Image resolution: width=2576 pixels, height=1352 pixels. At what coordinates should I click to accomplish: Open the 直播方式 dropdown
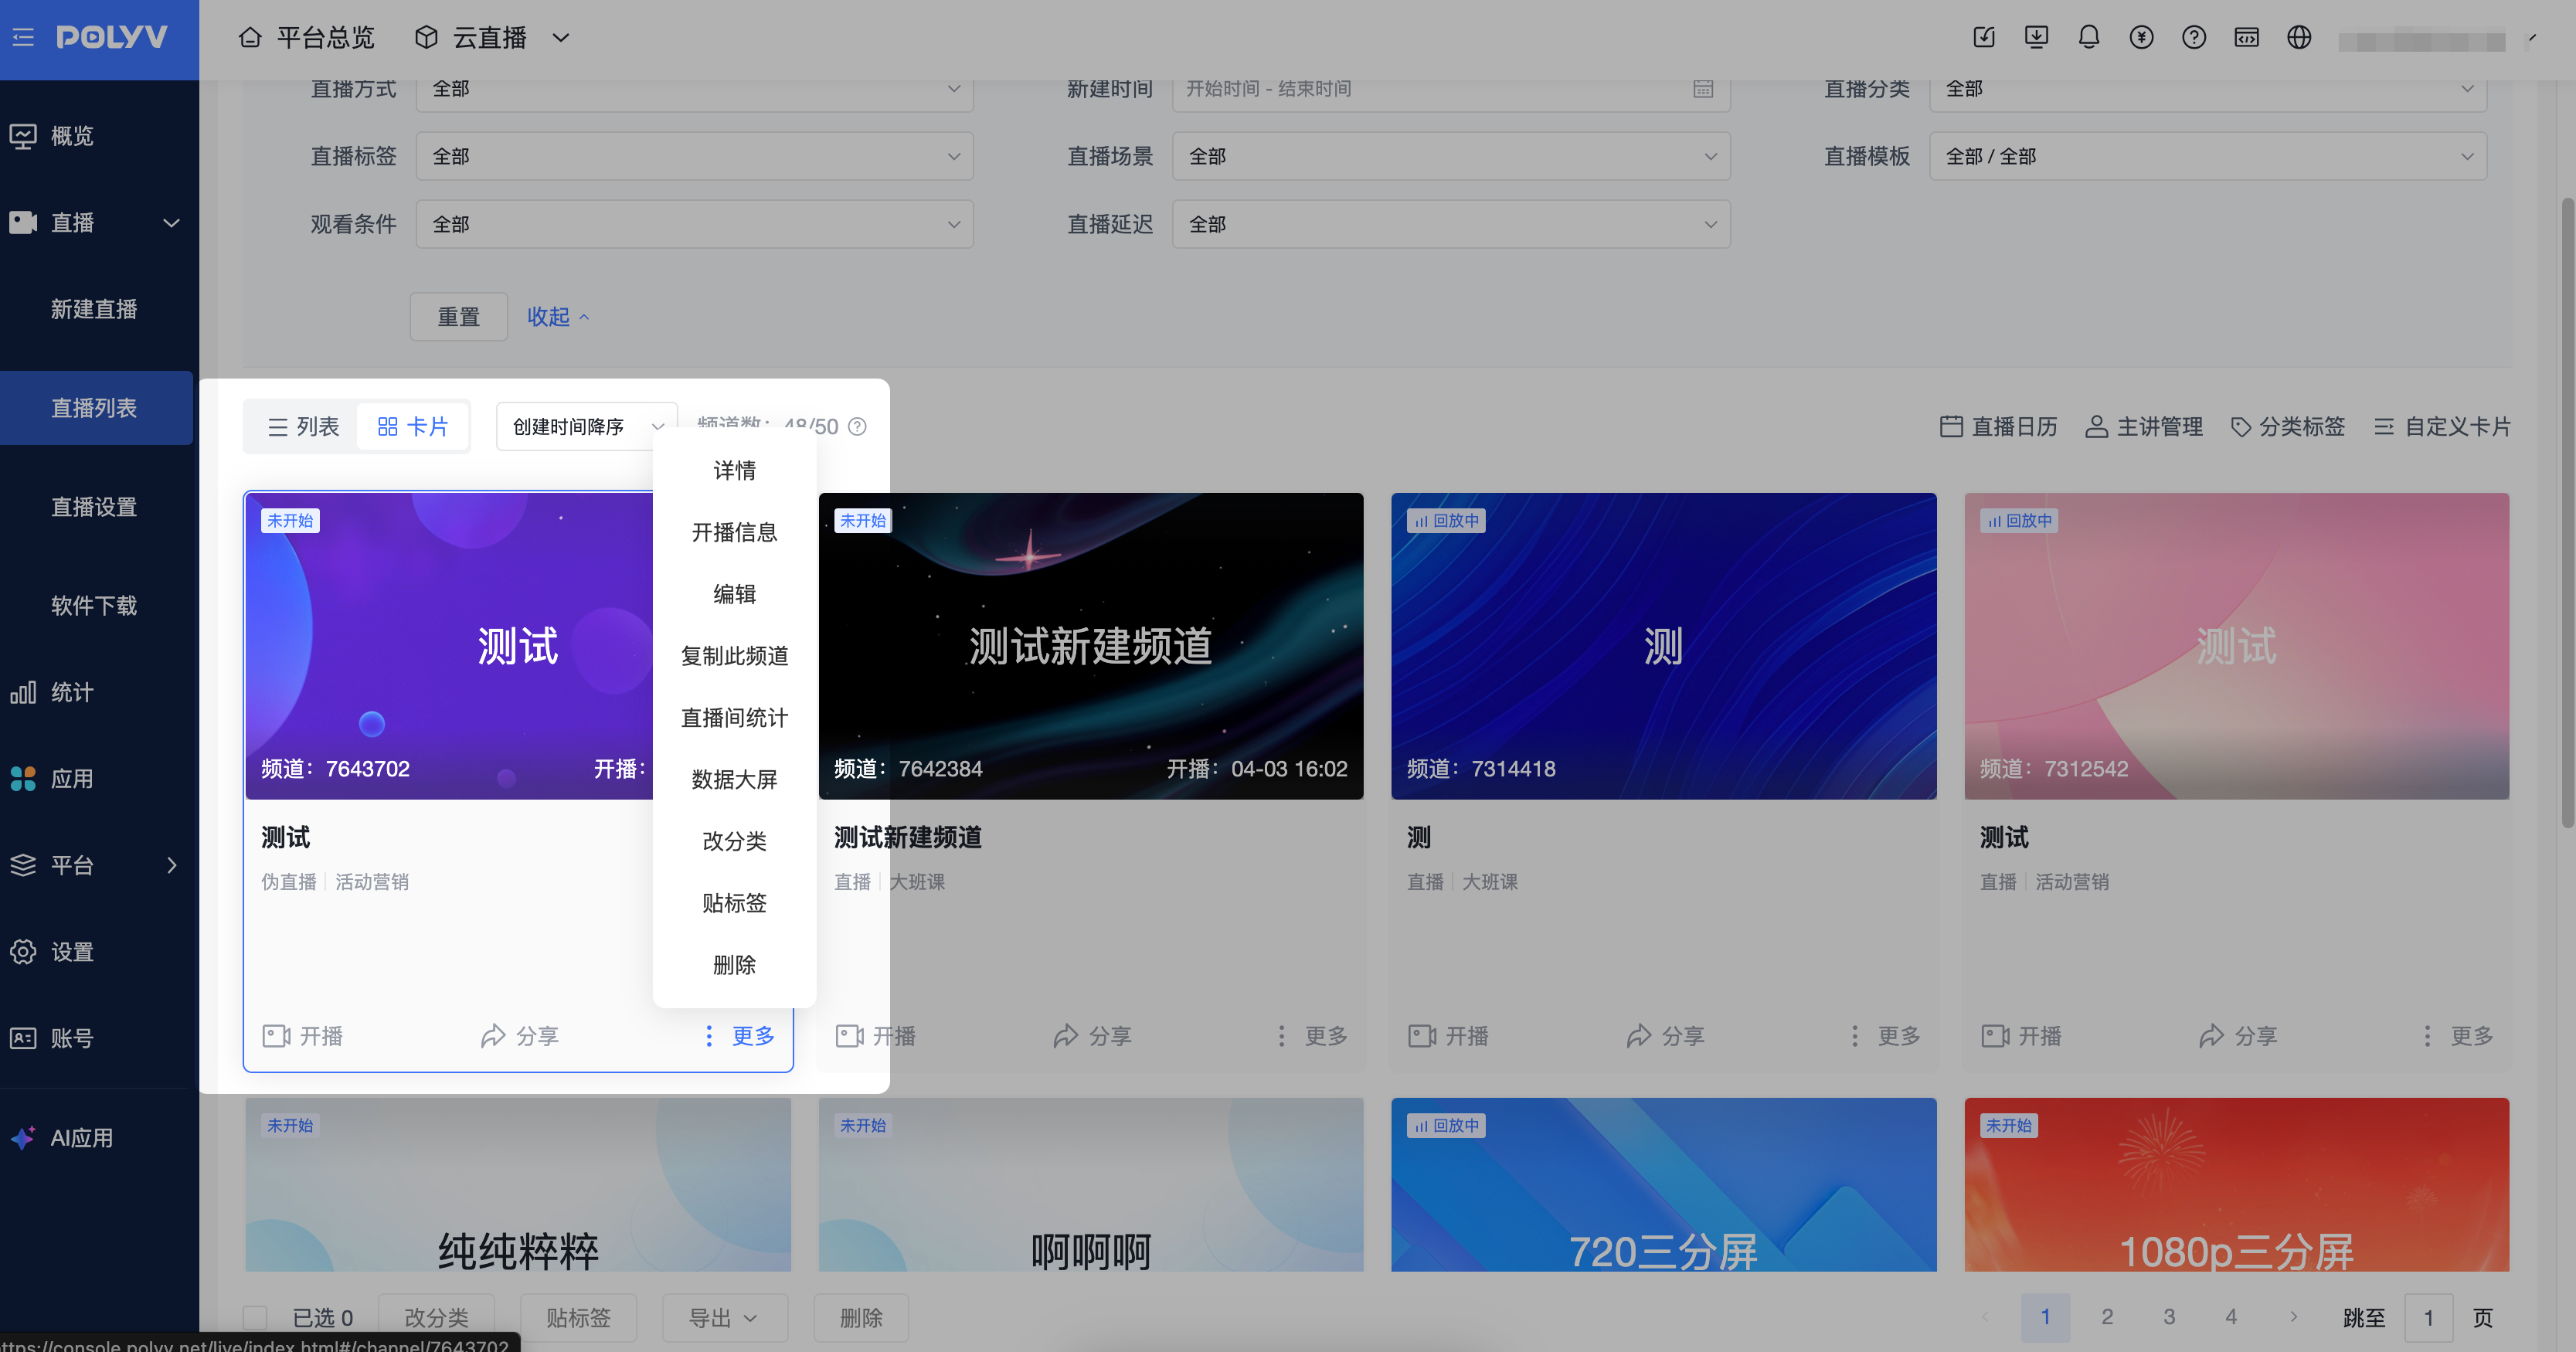(x=694, y=89)
